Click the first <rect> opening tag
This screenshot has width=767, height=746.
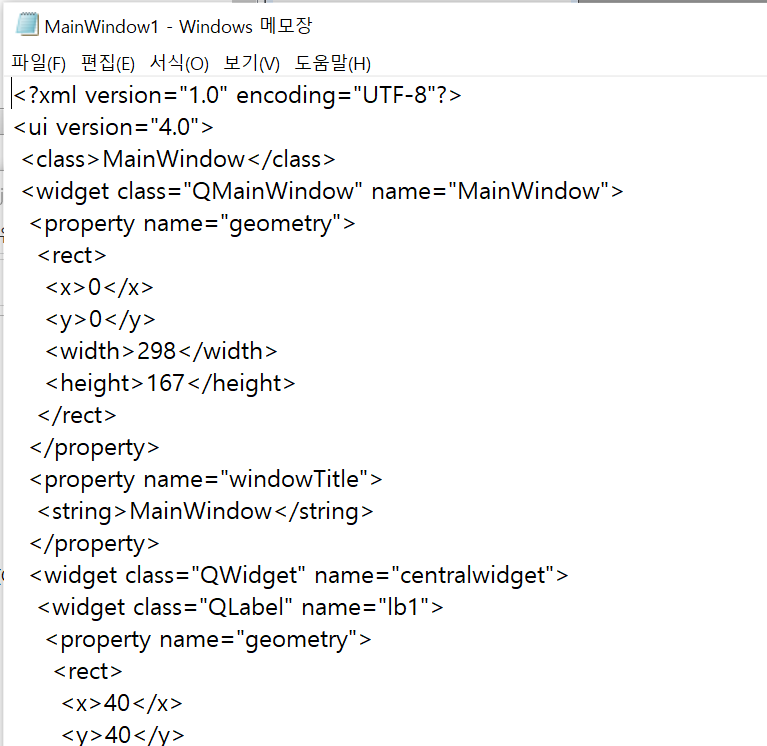(x=72, y=256)
